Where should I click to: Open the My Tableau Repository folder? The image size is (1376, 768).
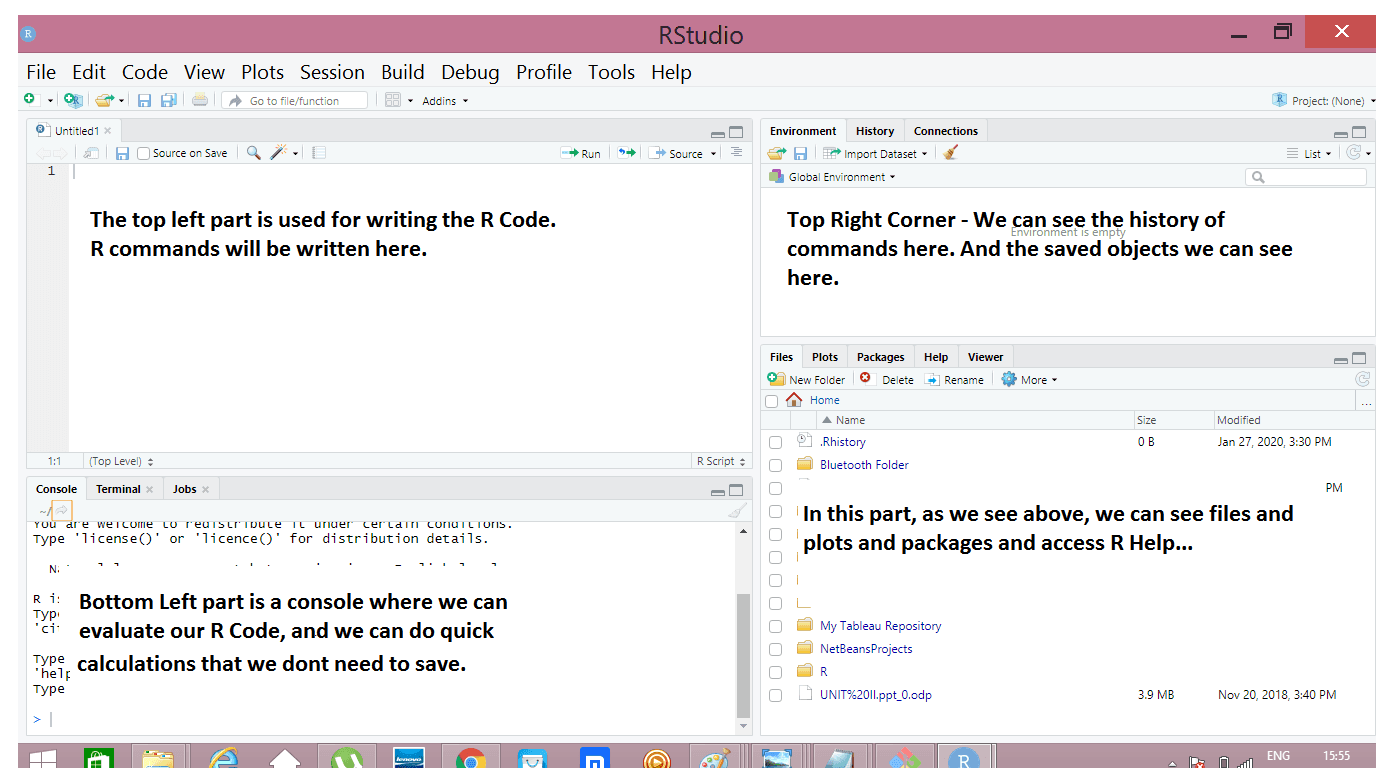click(x=880, y=626)
